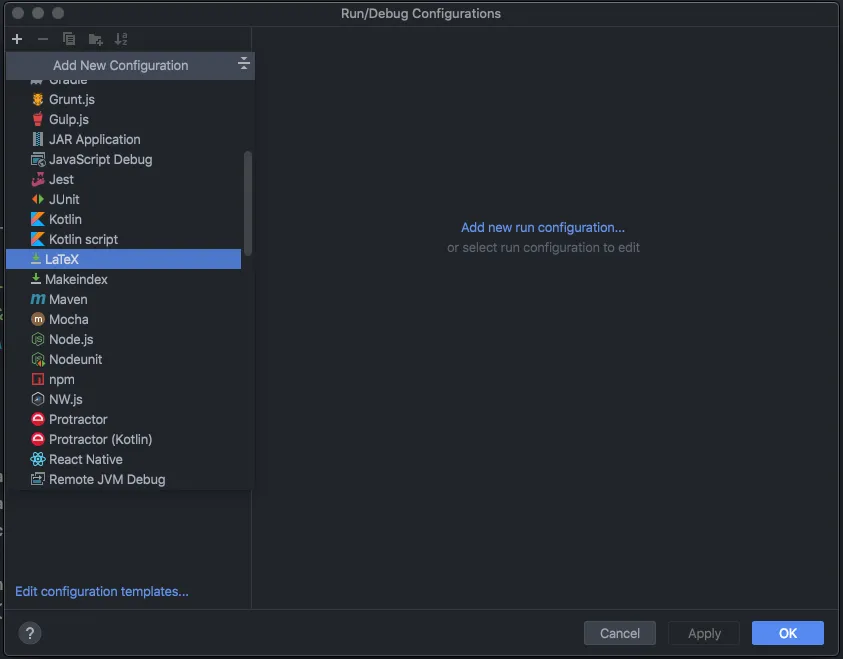
Task: Select the LaTeX configuration type
Action: pos(62,259)
